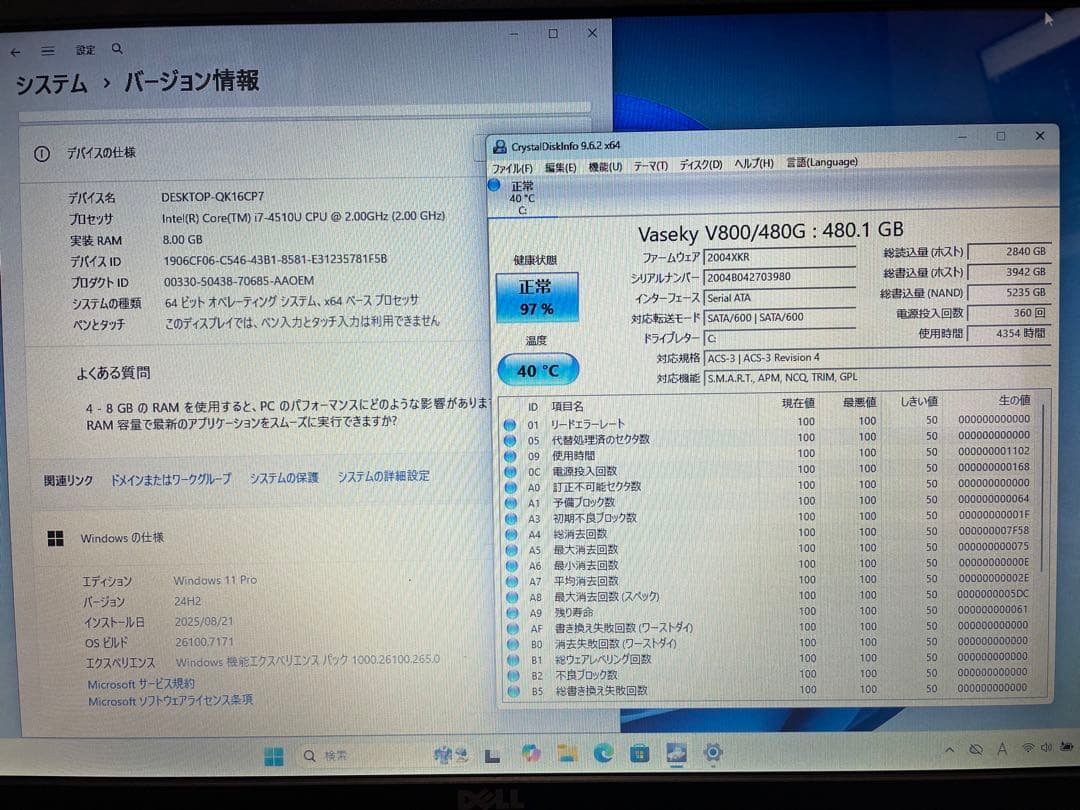Open the Settings hamburger navigation menu
Screen dimensions: 1080x810
tap(48, 51)
